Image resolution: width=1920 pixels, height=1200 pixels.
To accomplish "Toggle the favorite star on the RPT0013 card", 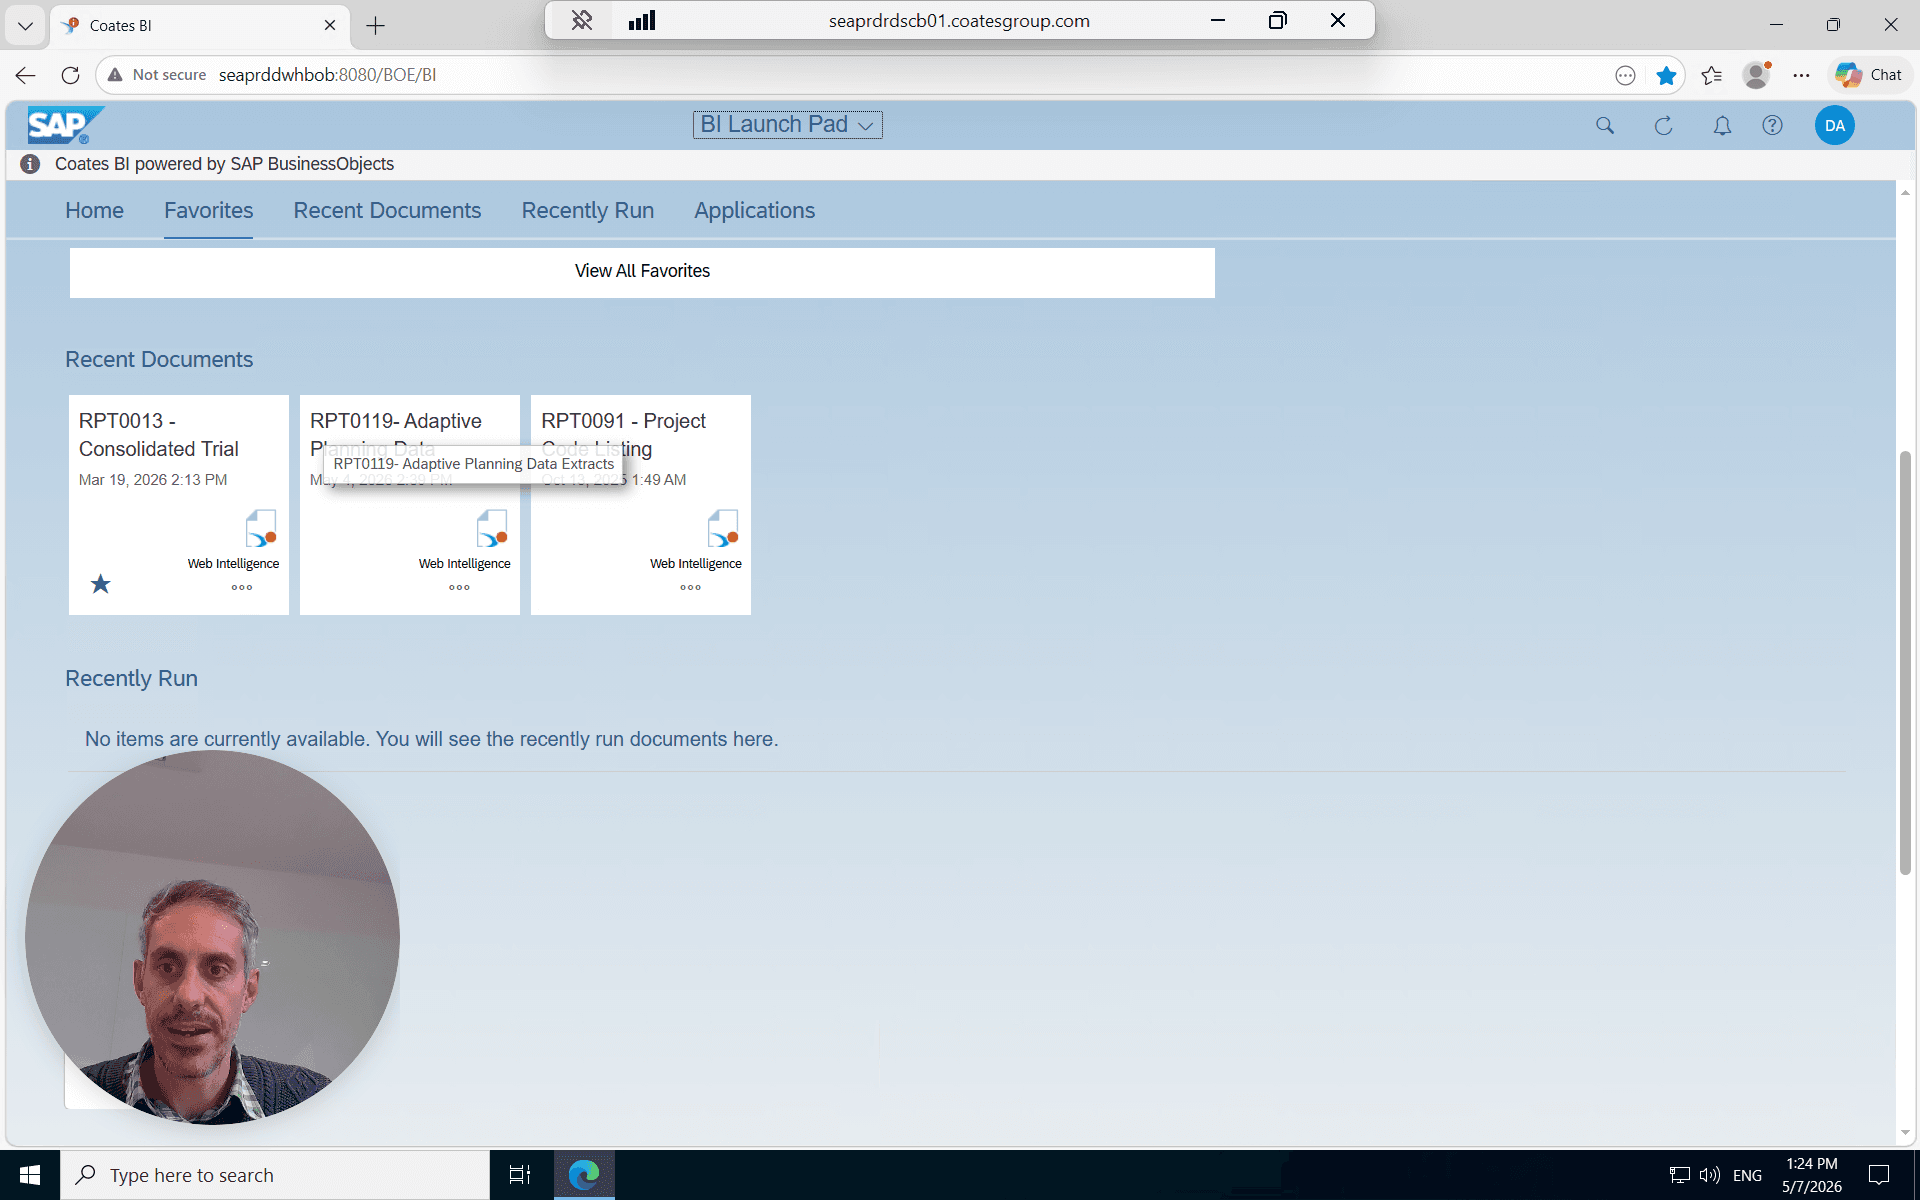I will 100,584.
